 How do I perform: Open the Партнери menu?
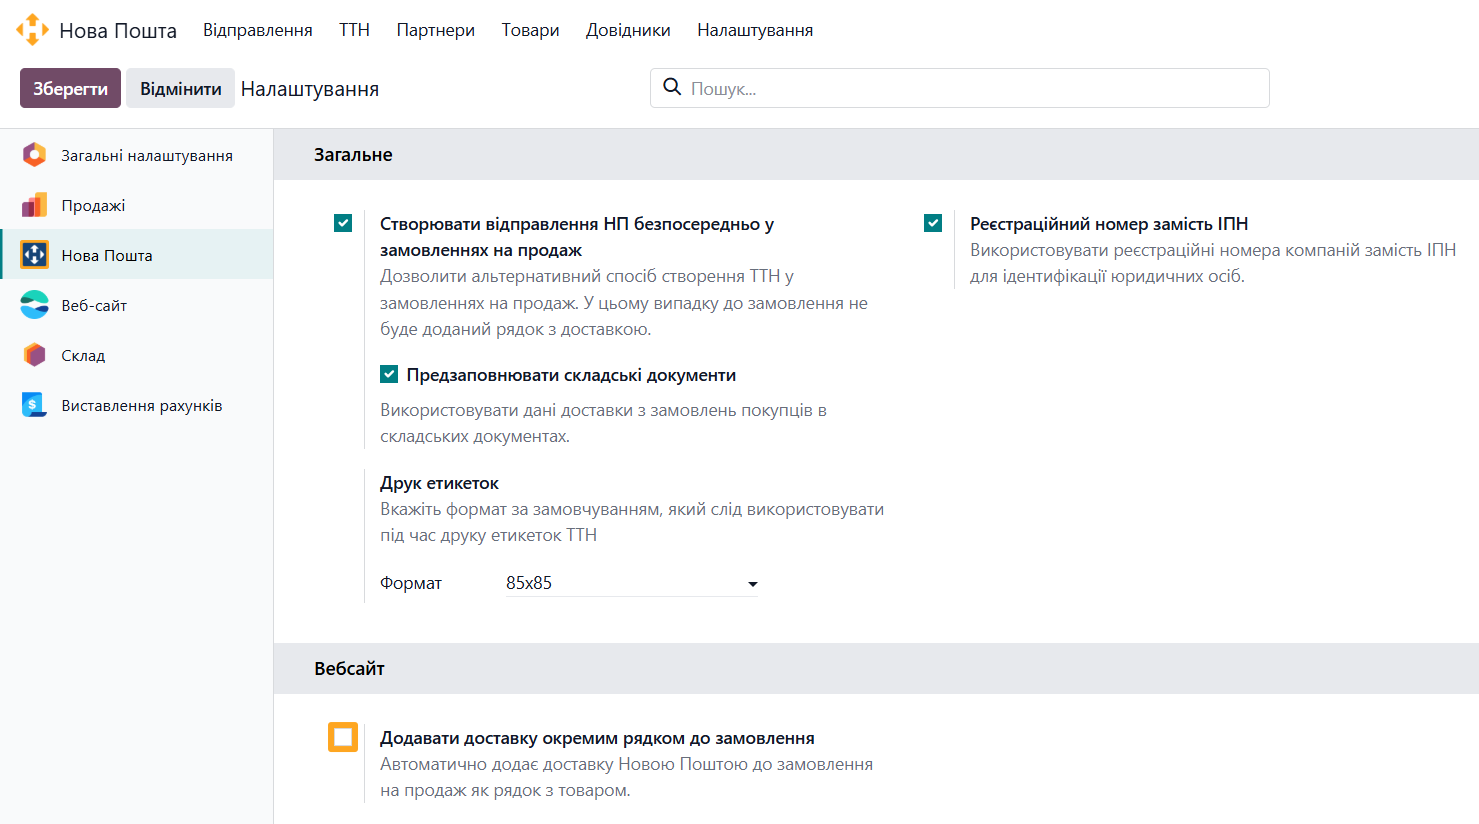436,30
